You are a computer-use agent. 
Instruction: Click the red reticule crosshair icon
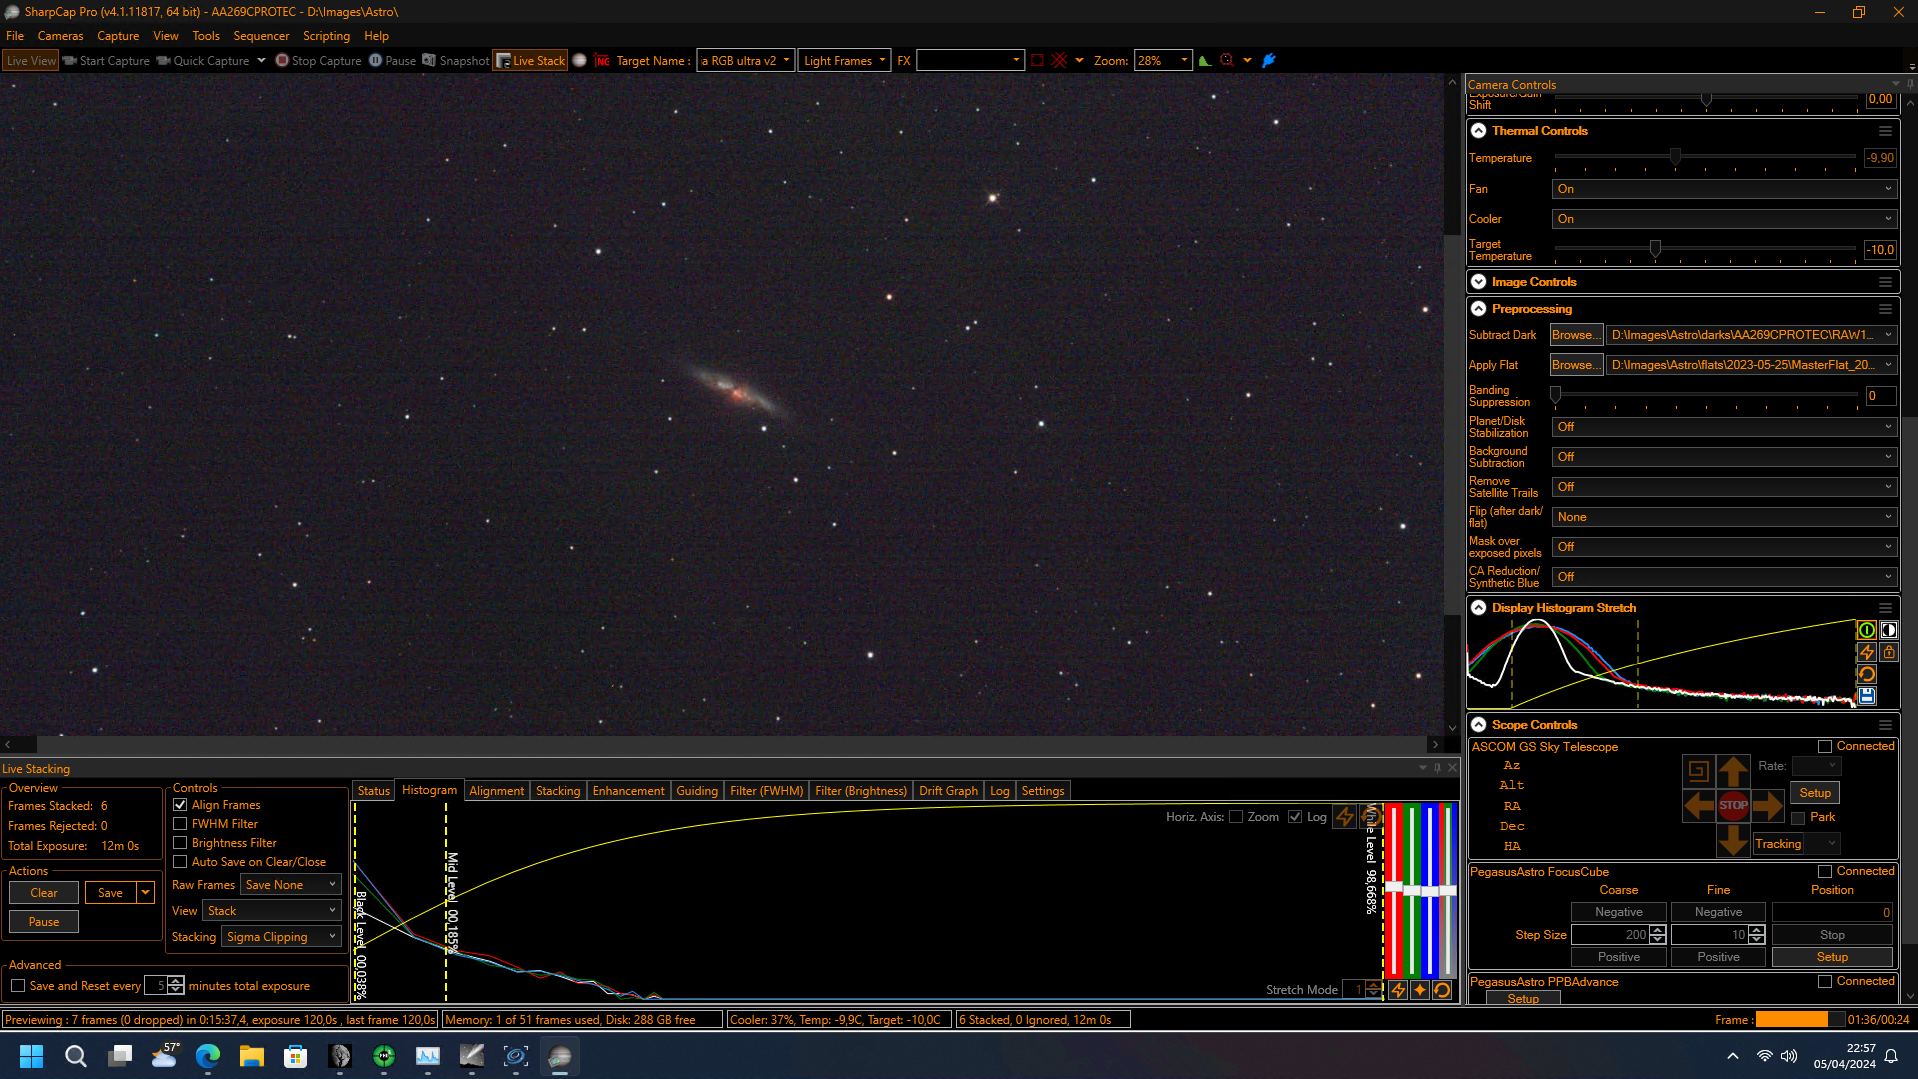[x=1060, y=61]
